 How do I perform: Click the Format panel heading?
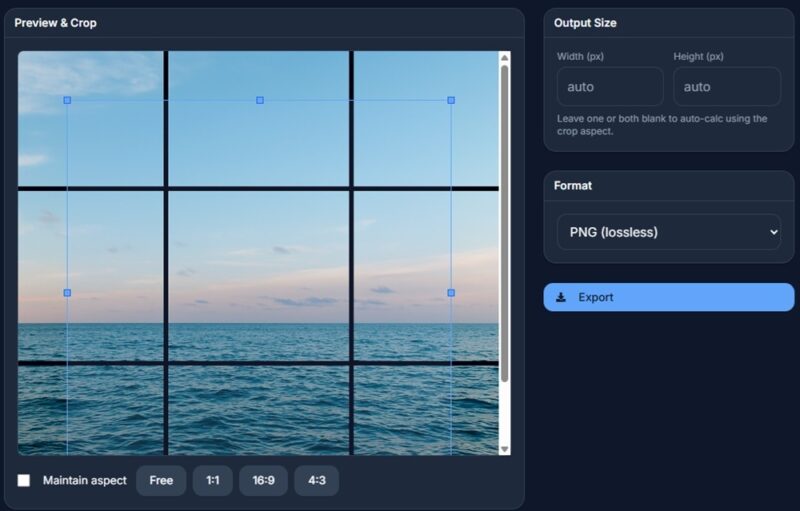[x=573, y=186]
